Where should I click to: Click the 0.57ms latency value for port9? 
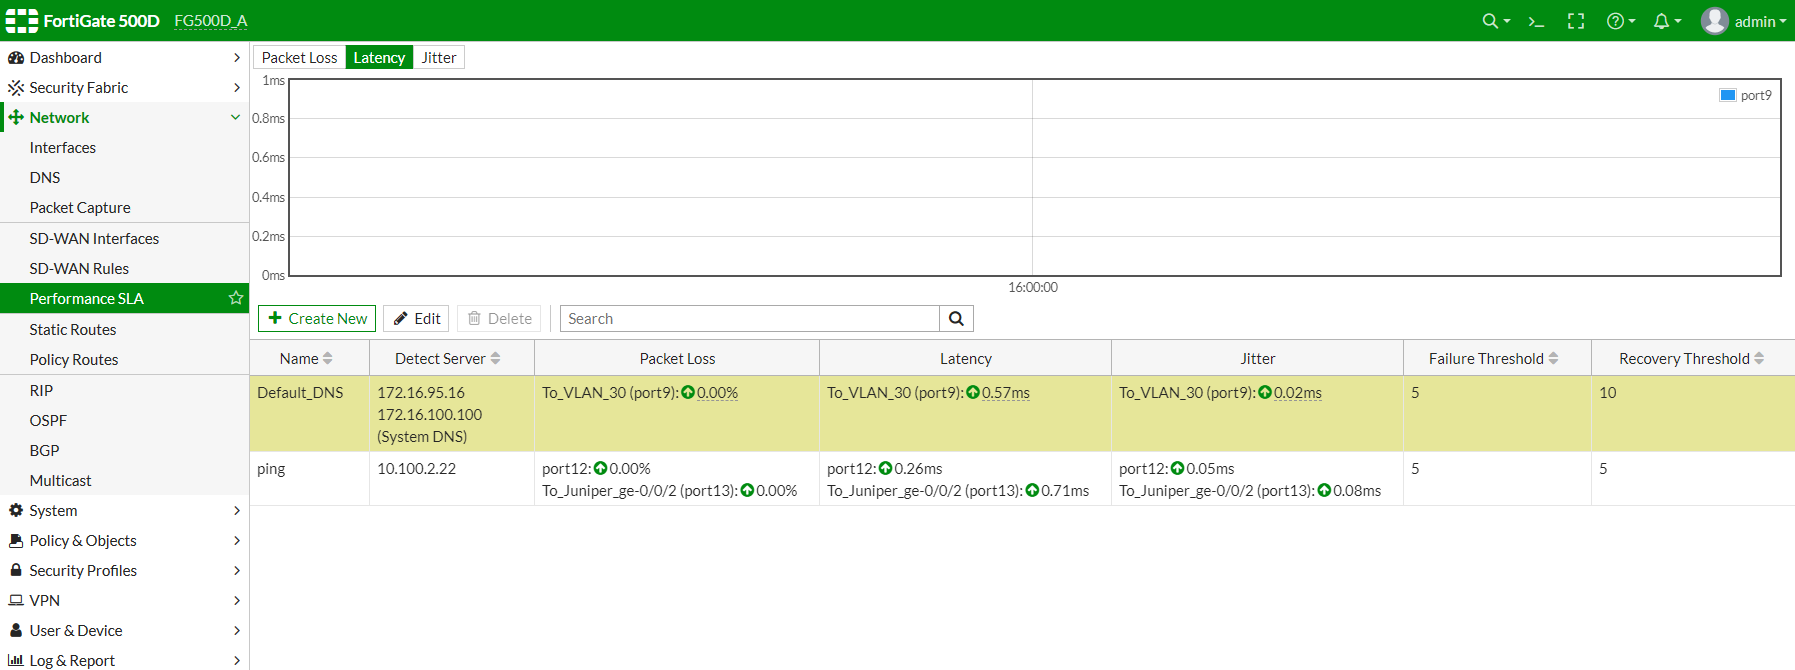[1006, 393]
